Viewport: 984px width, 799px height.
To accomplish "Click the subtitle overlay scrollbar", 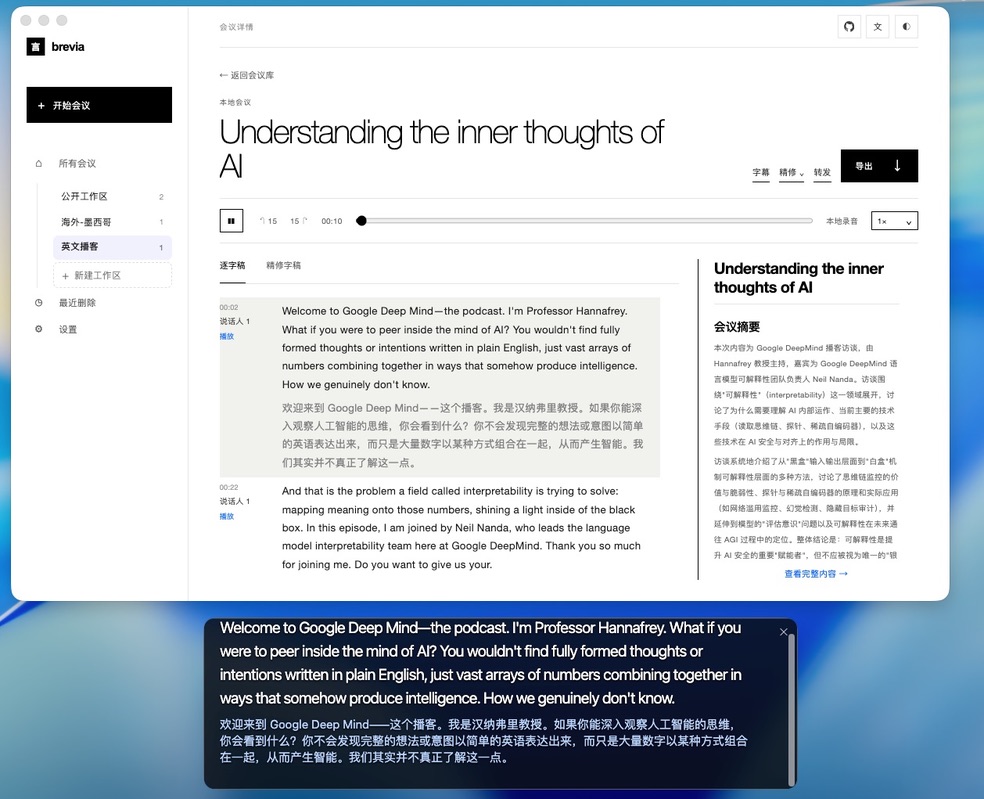I will point(791,709).
